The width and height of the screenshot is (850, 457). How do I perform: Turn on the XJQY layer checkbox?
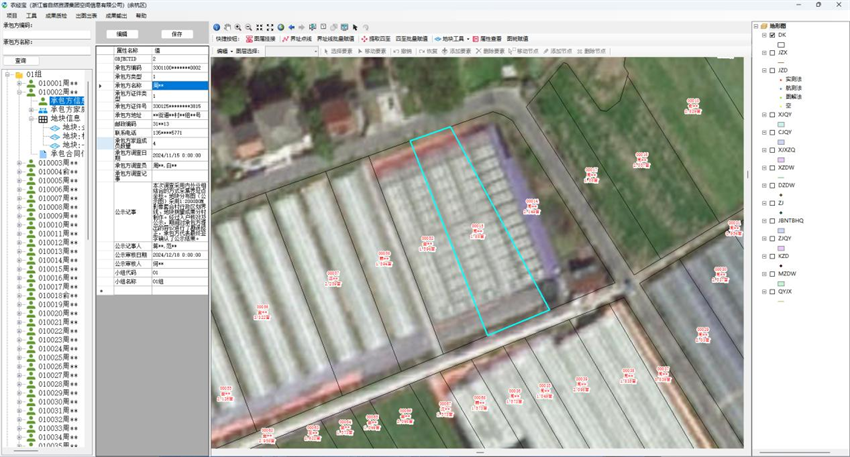click(x=772, y=115)
